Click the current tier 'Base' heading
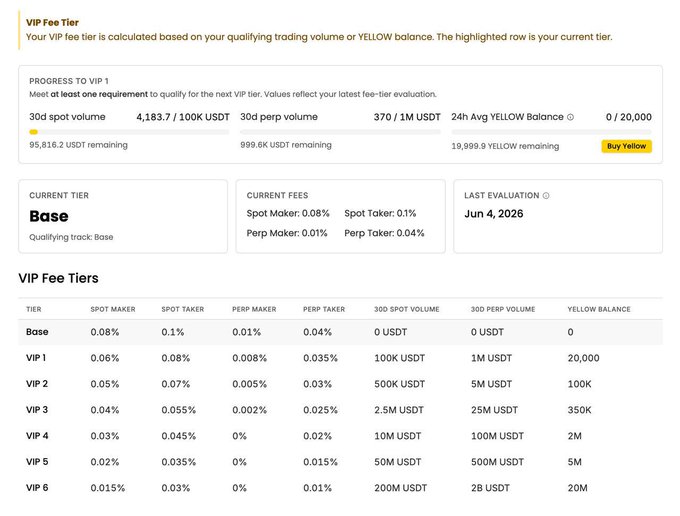The image size is (680, 516). click(x=49, y=216)
